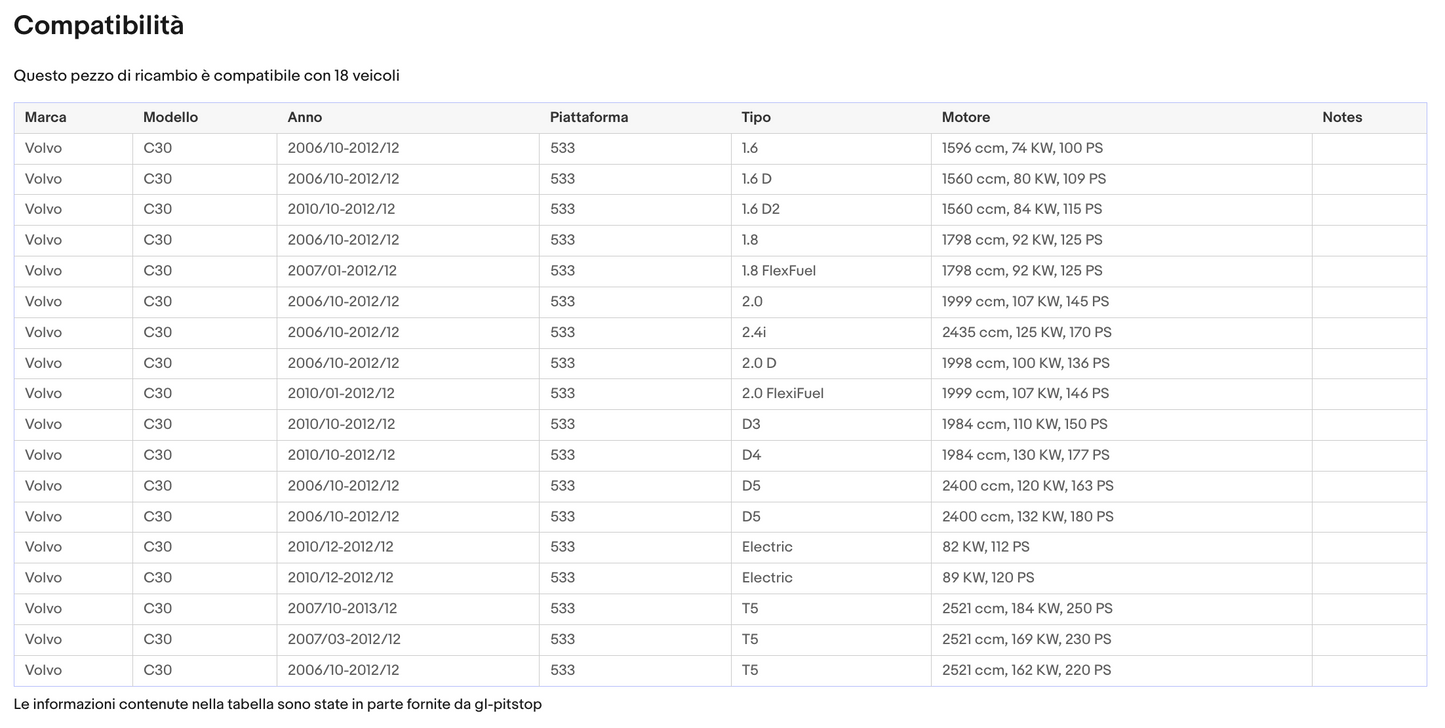
Task: Click the Compatibilità heading
Action: pos(99,26)
